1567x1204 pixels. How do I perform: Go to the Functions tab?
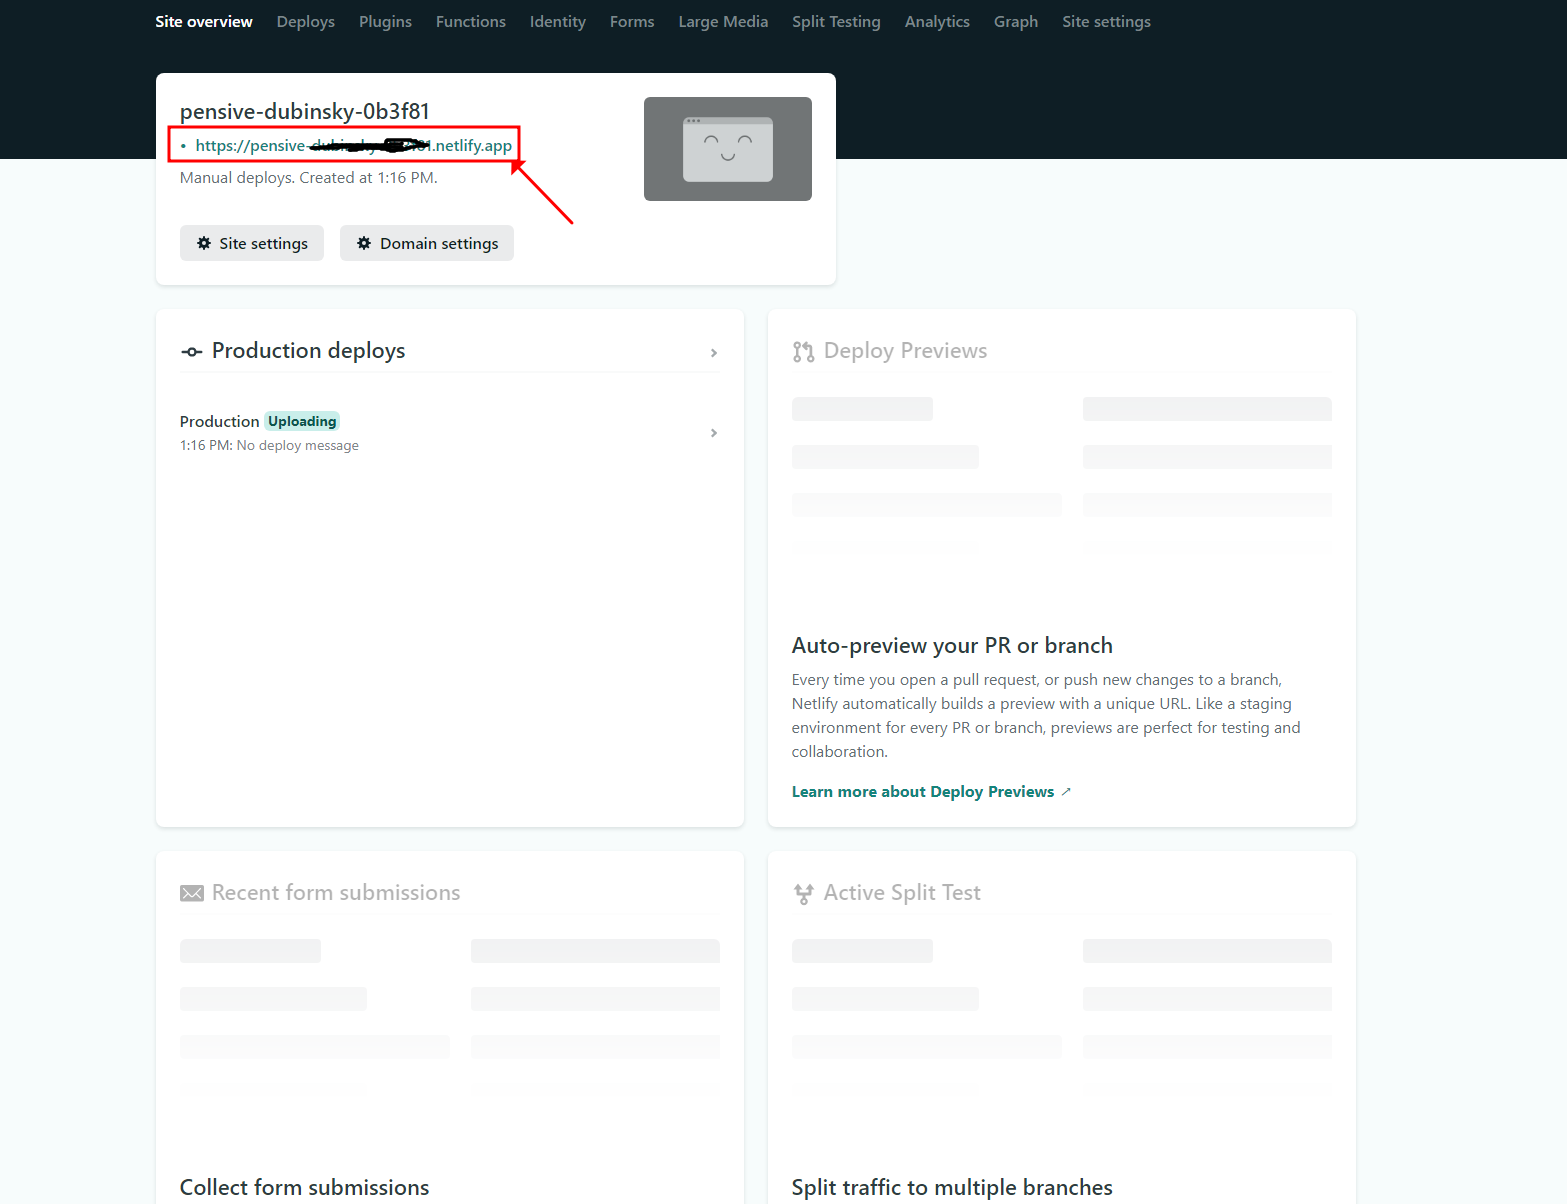[471, 22]
